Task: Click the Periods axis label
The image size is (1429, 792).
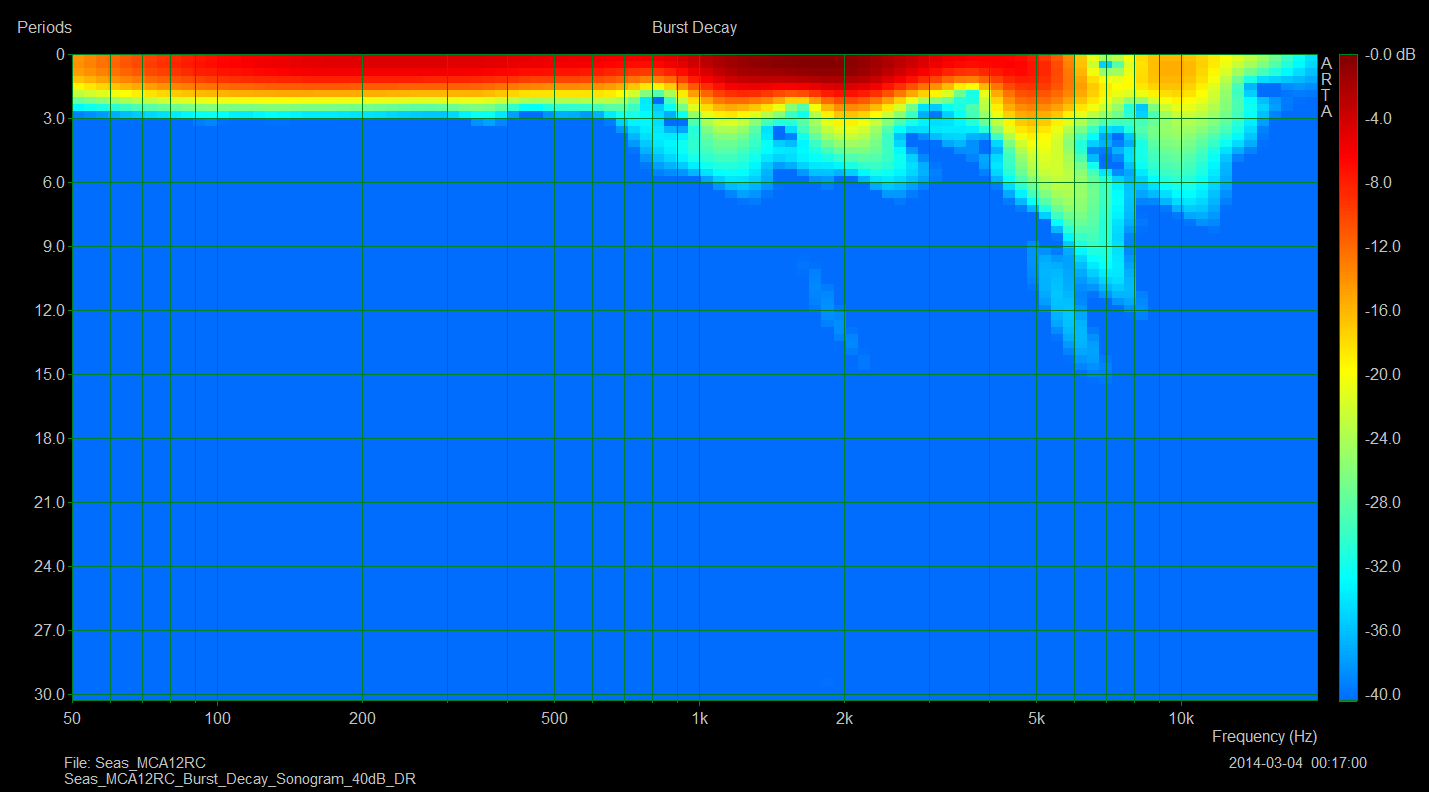Action: click(x=44, y=28)
